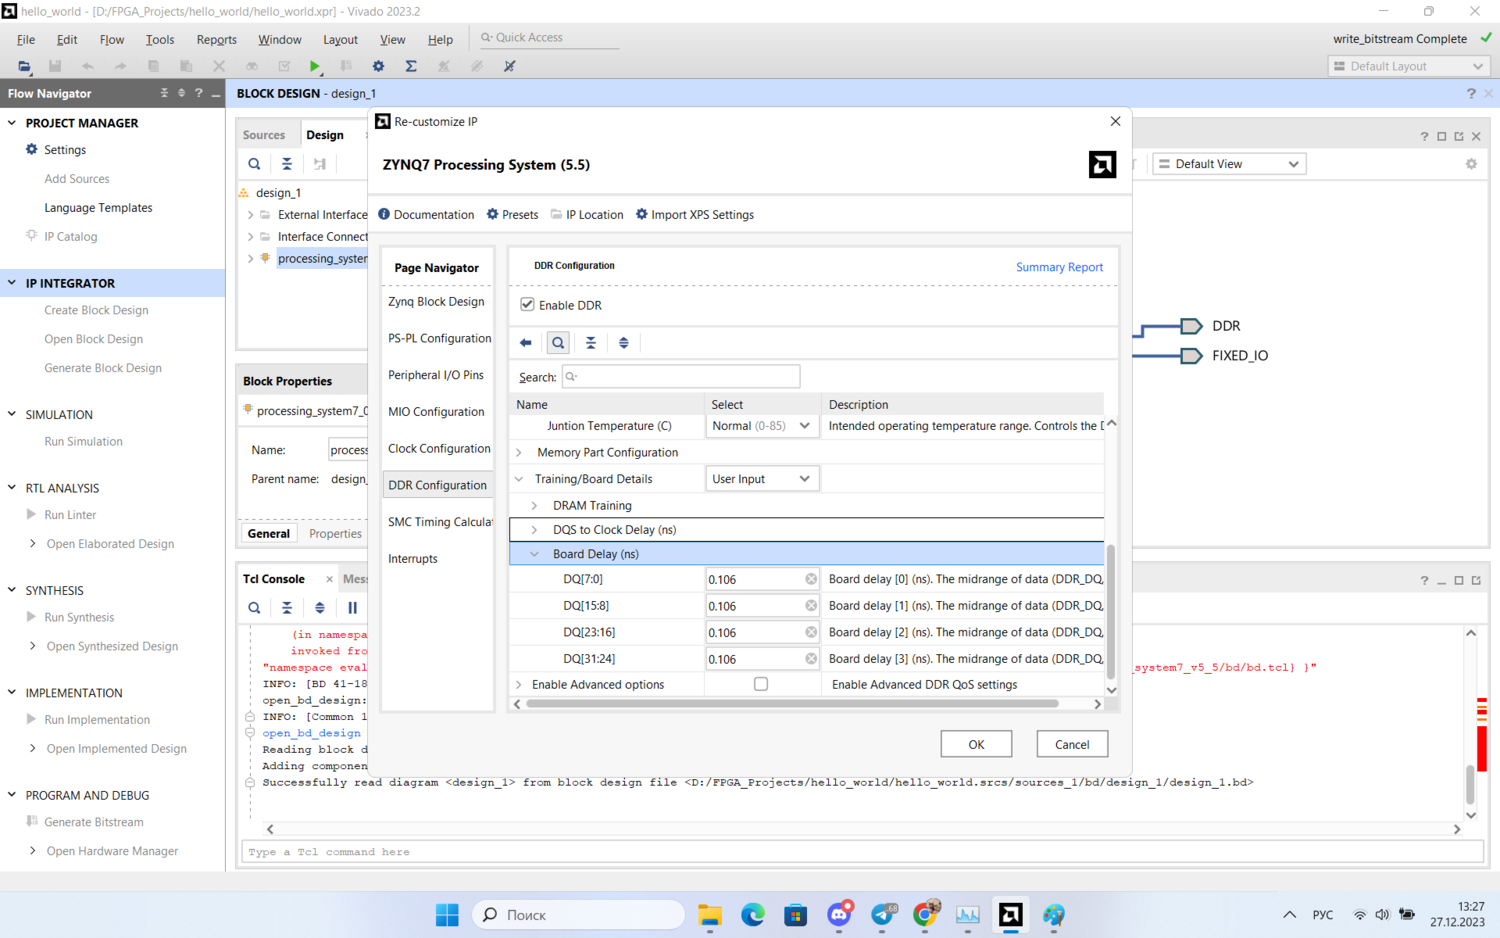Toggle the search icon in DDR Configuration toolbar
Screen dimensions: 1500x938
[558, 343]
